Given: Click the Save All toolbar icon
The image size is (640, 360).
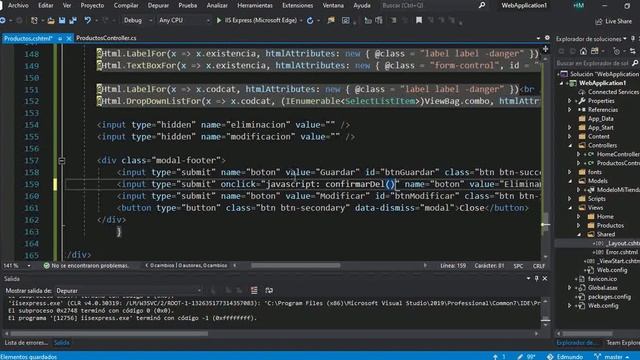Looking at the screenshot, I should [x=73, y=20].
